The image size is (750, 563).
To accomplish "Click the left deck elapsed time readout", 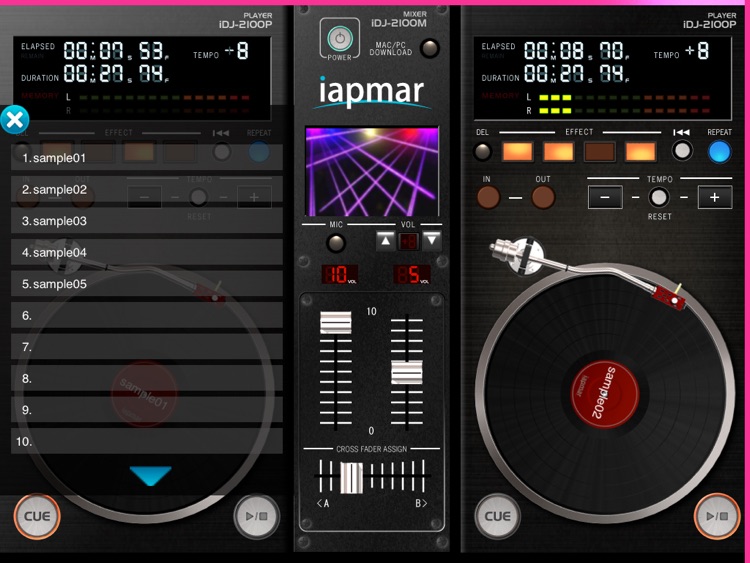I will coord(116,51).
